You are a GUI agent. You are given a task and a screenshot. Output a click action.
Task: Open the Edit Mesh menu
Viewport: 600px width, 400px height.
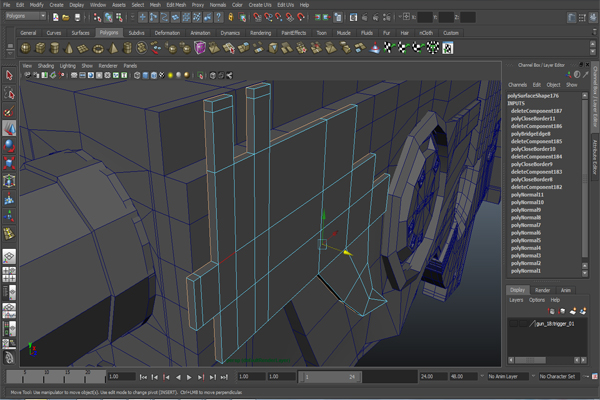(x=176, y=5)
